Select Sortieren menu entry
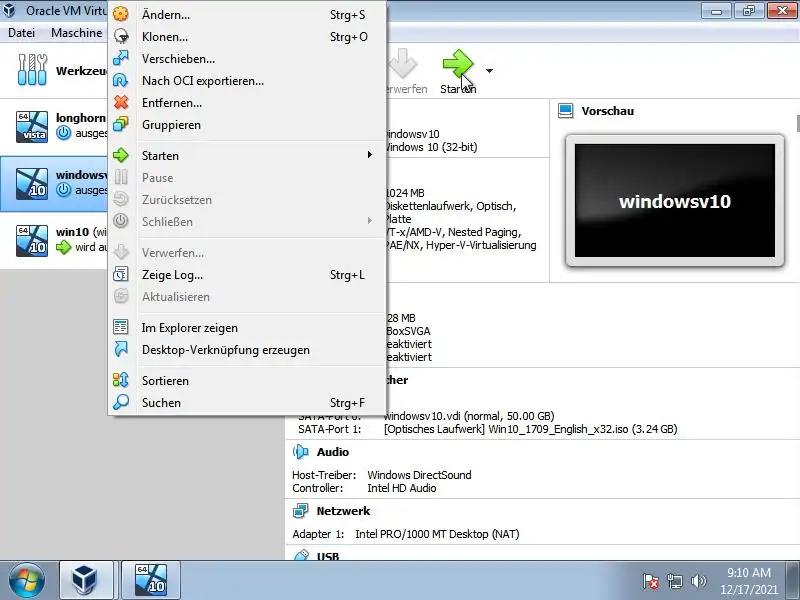Screen dimensions: 800x600 [x=247, y=381]
